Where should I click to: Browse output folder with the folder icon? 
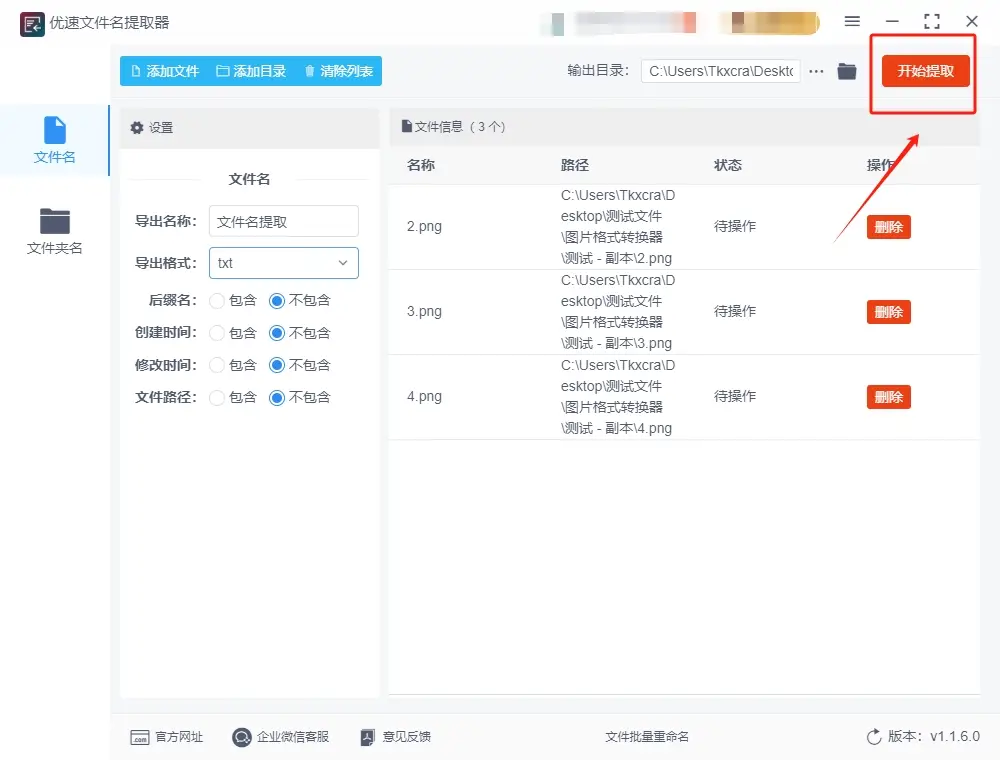point(847,71)
